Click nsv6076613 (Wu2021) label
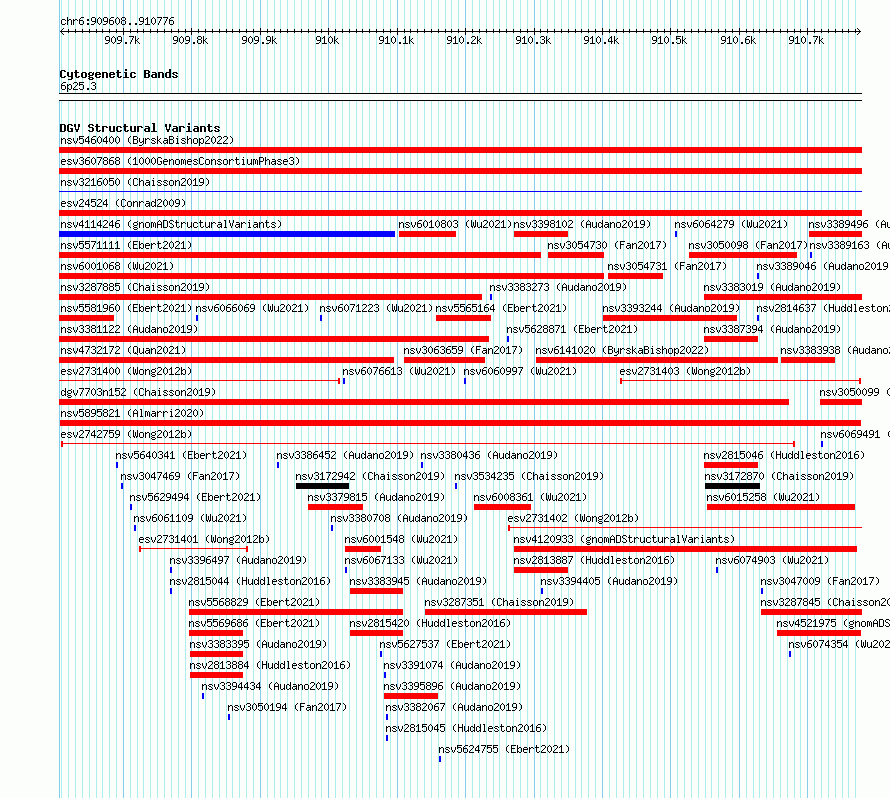The width and height of the screenshot is (890, 798). tap(399, 371)
